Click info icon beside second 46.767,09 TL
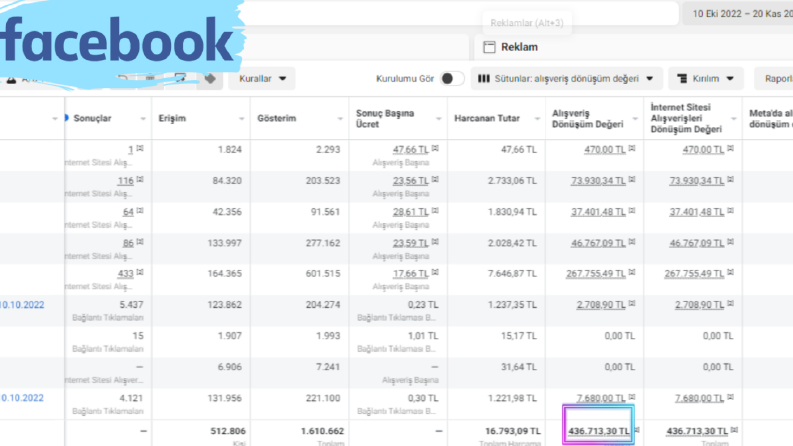The width and height of the screenshot is (793, 446). 731,242
